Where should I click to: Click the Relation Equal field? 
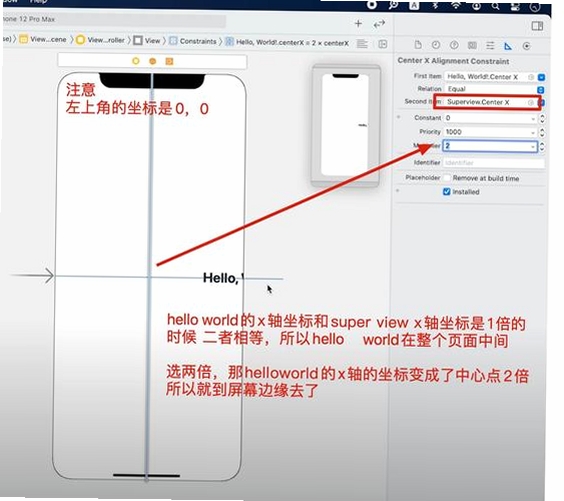pos(490,89)
